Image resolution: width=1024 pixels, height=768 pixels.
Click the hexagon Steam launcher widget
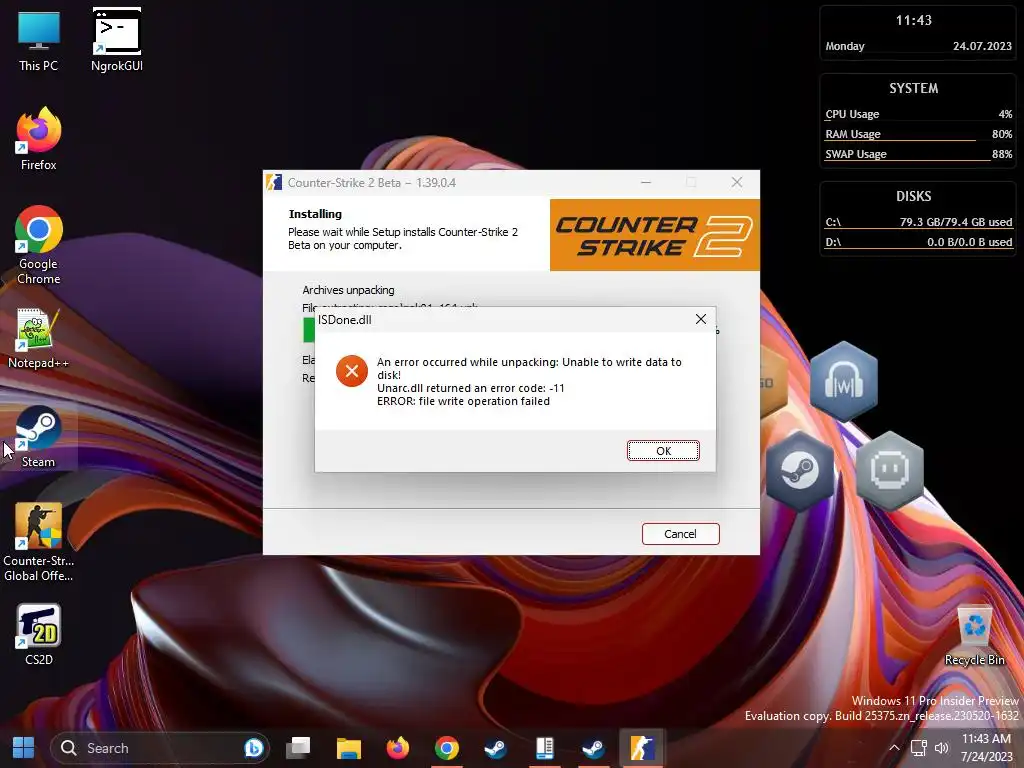(x=800, y=470)
